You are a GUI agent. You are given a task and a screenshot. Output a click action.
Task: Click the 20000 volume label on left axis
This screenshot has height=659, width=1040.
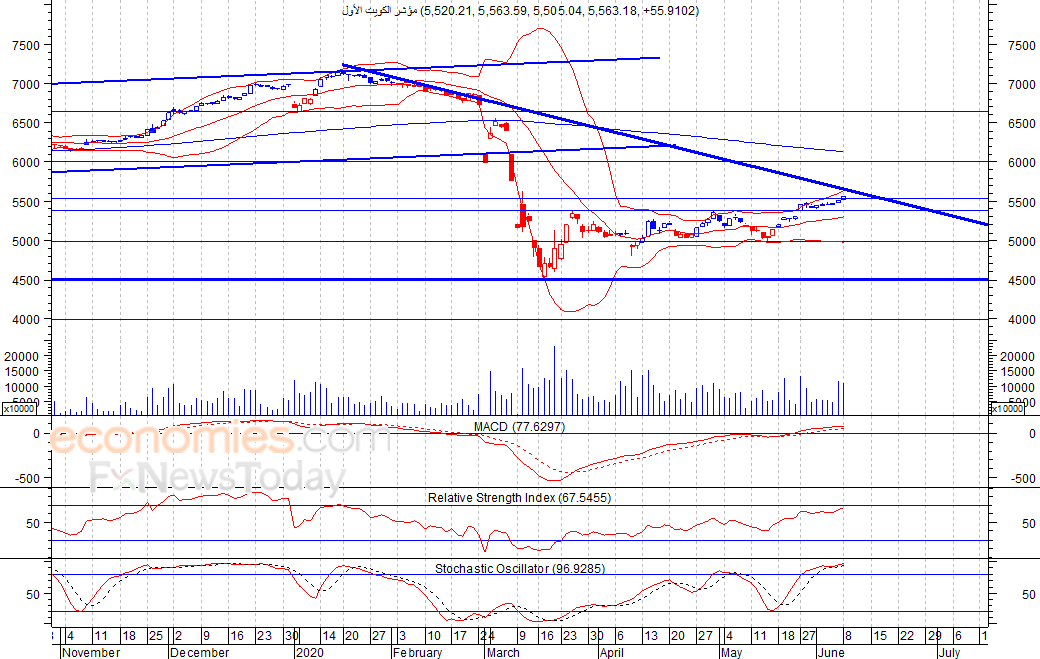click(x=22, y=357)
